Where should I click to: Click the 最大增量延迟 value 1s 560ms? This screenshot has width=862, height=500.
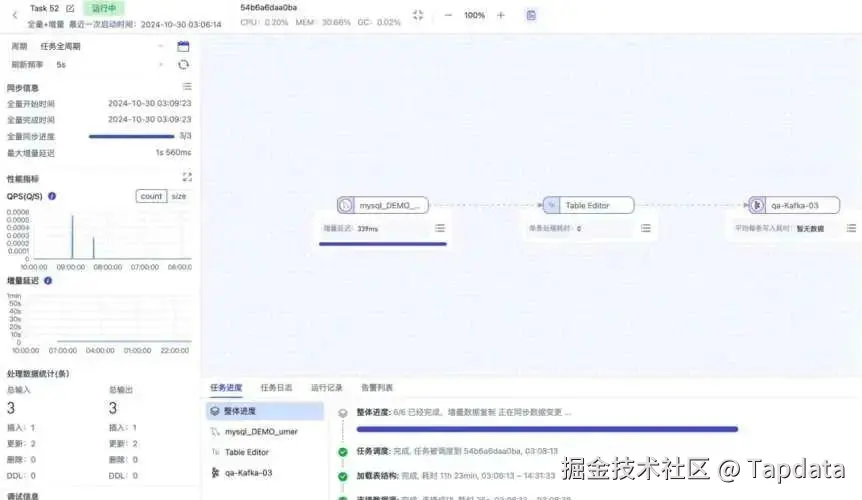[x=173, y=152]
